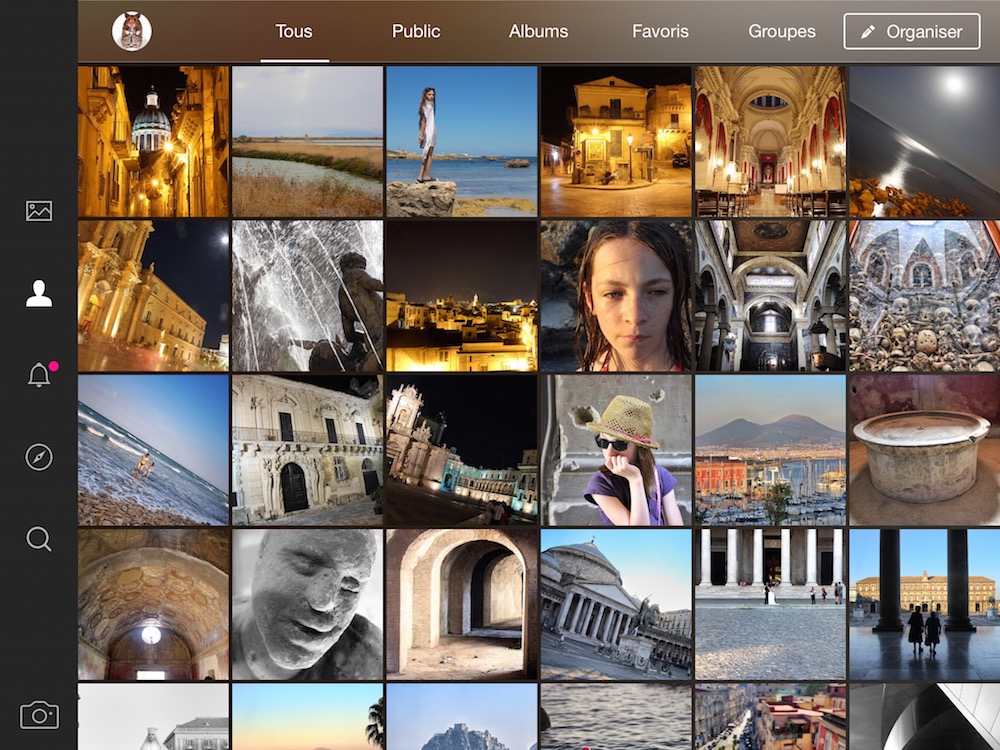Open photo of marshland under cloudy sky
The width and height of the screenshot is (1000, 750).
(x=307, y=142)
